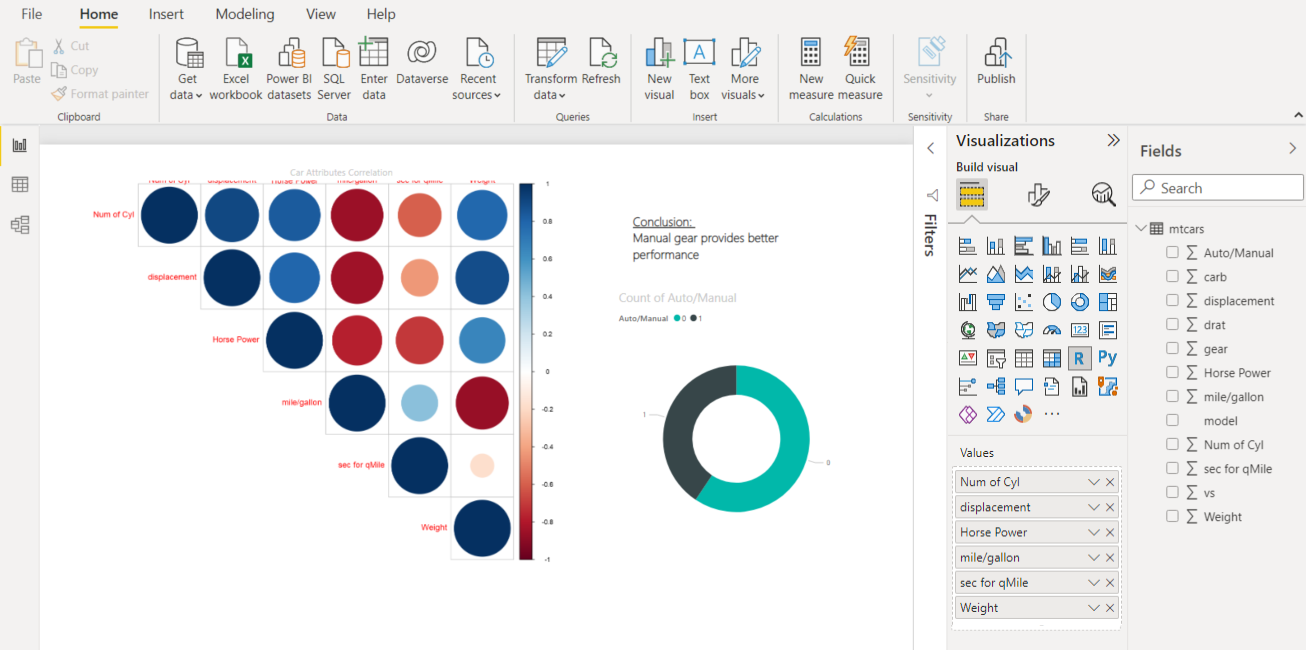Create a Quick measure
Viewport: 1306px width, 650px height.
pos(860,68)
